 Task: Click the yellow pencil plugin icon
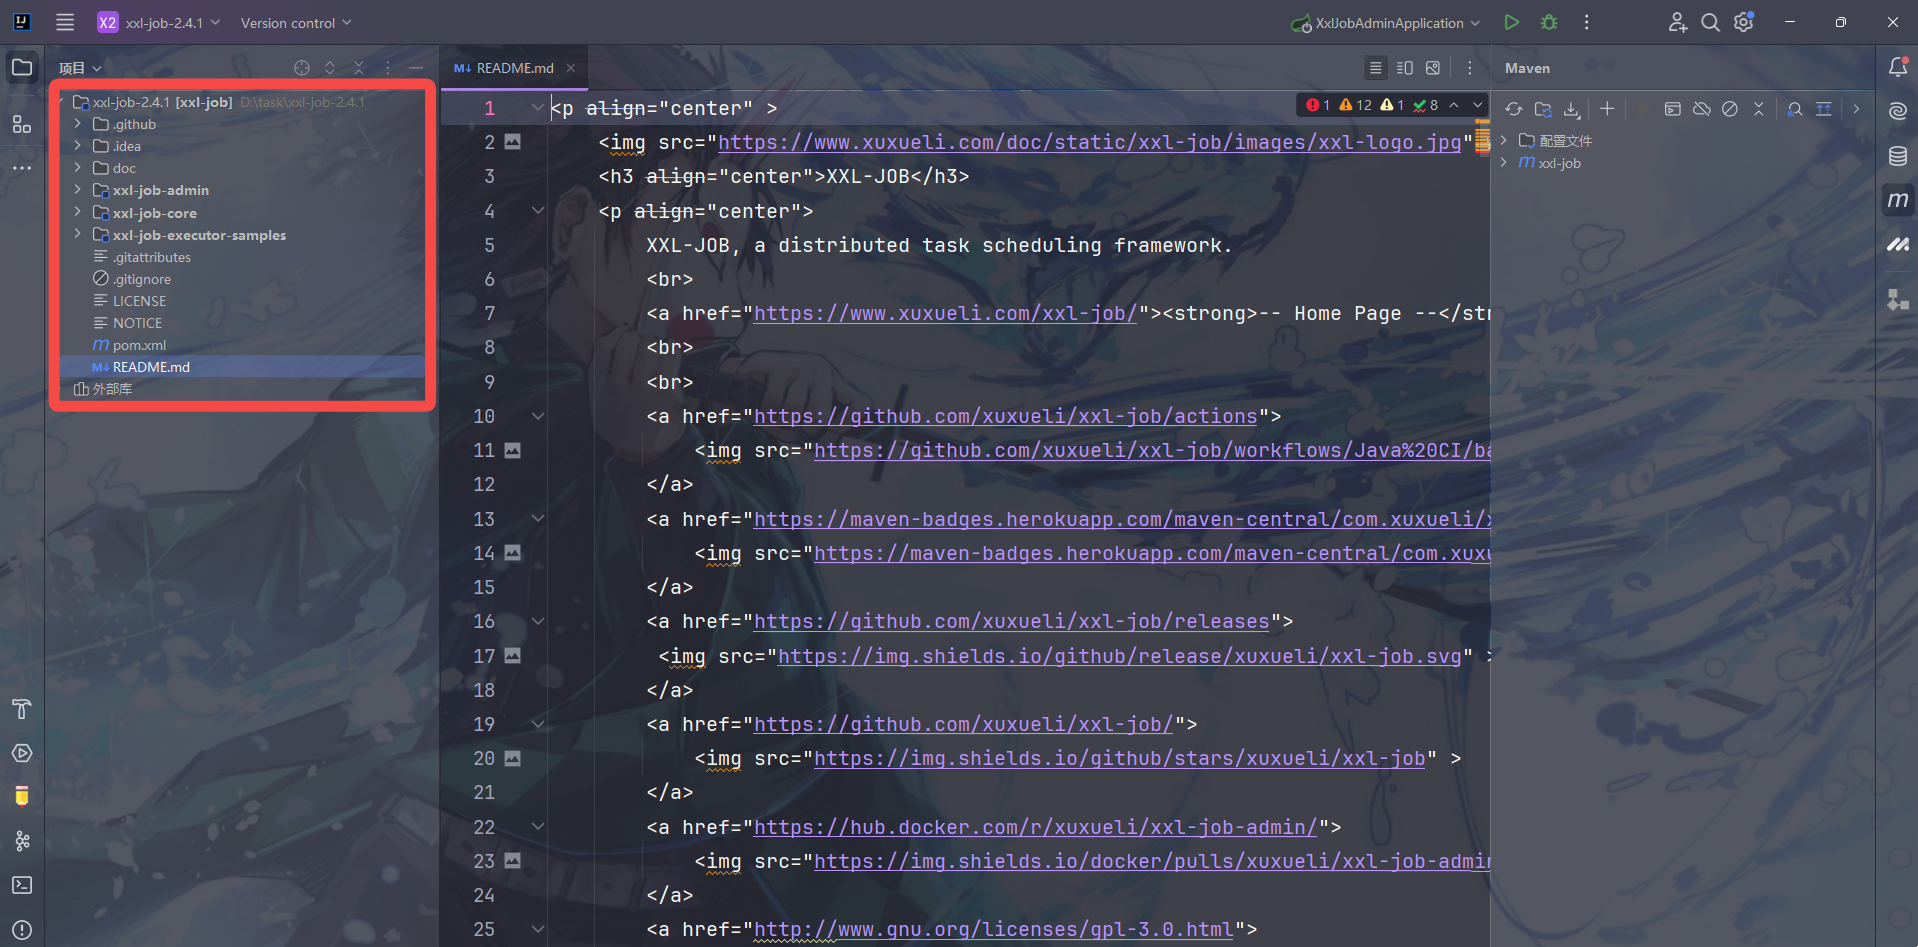[x=22, y=796]
